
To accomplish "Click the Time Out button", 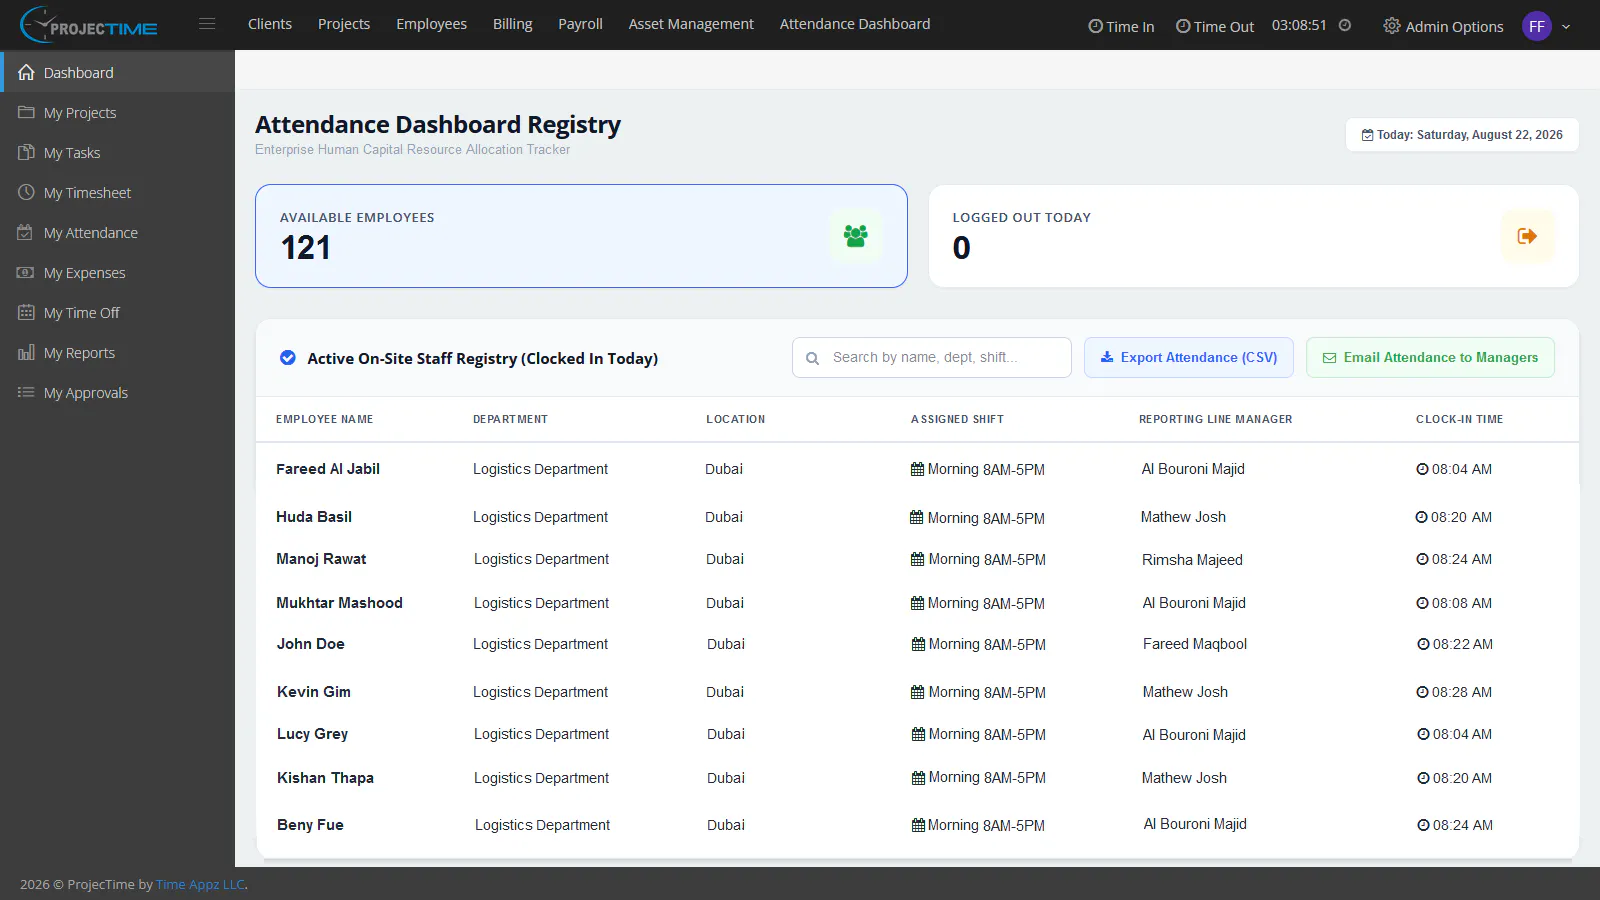I will pos(1214,26).
